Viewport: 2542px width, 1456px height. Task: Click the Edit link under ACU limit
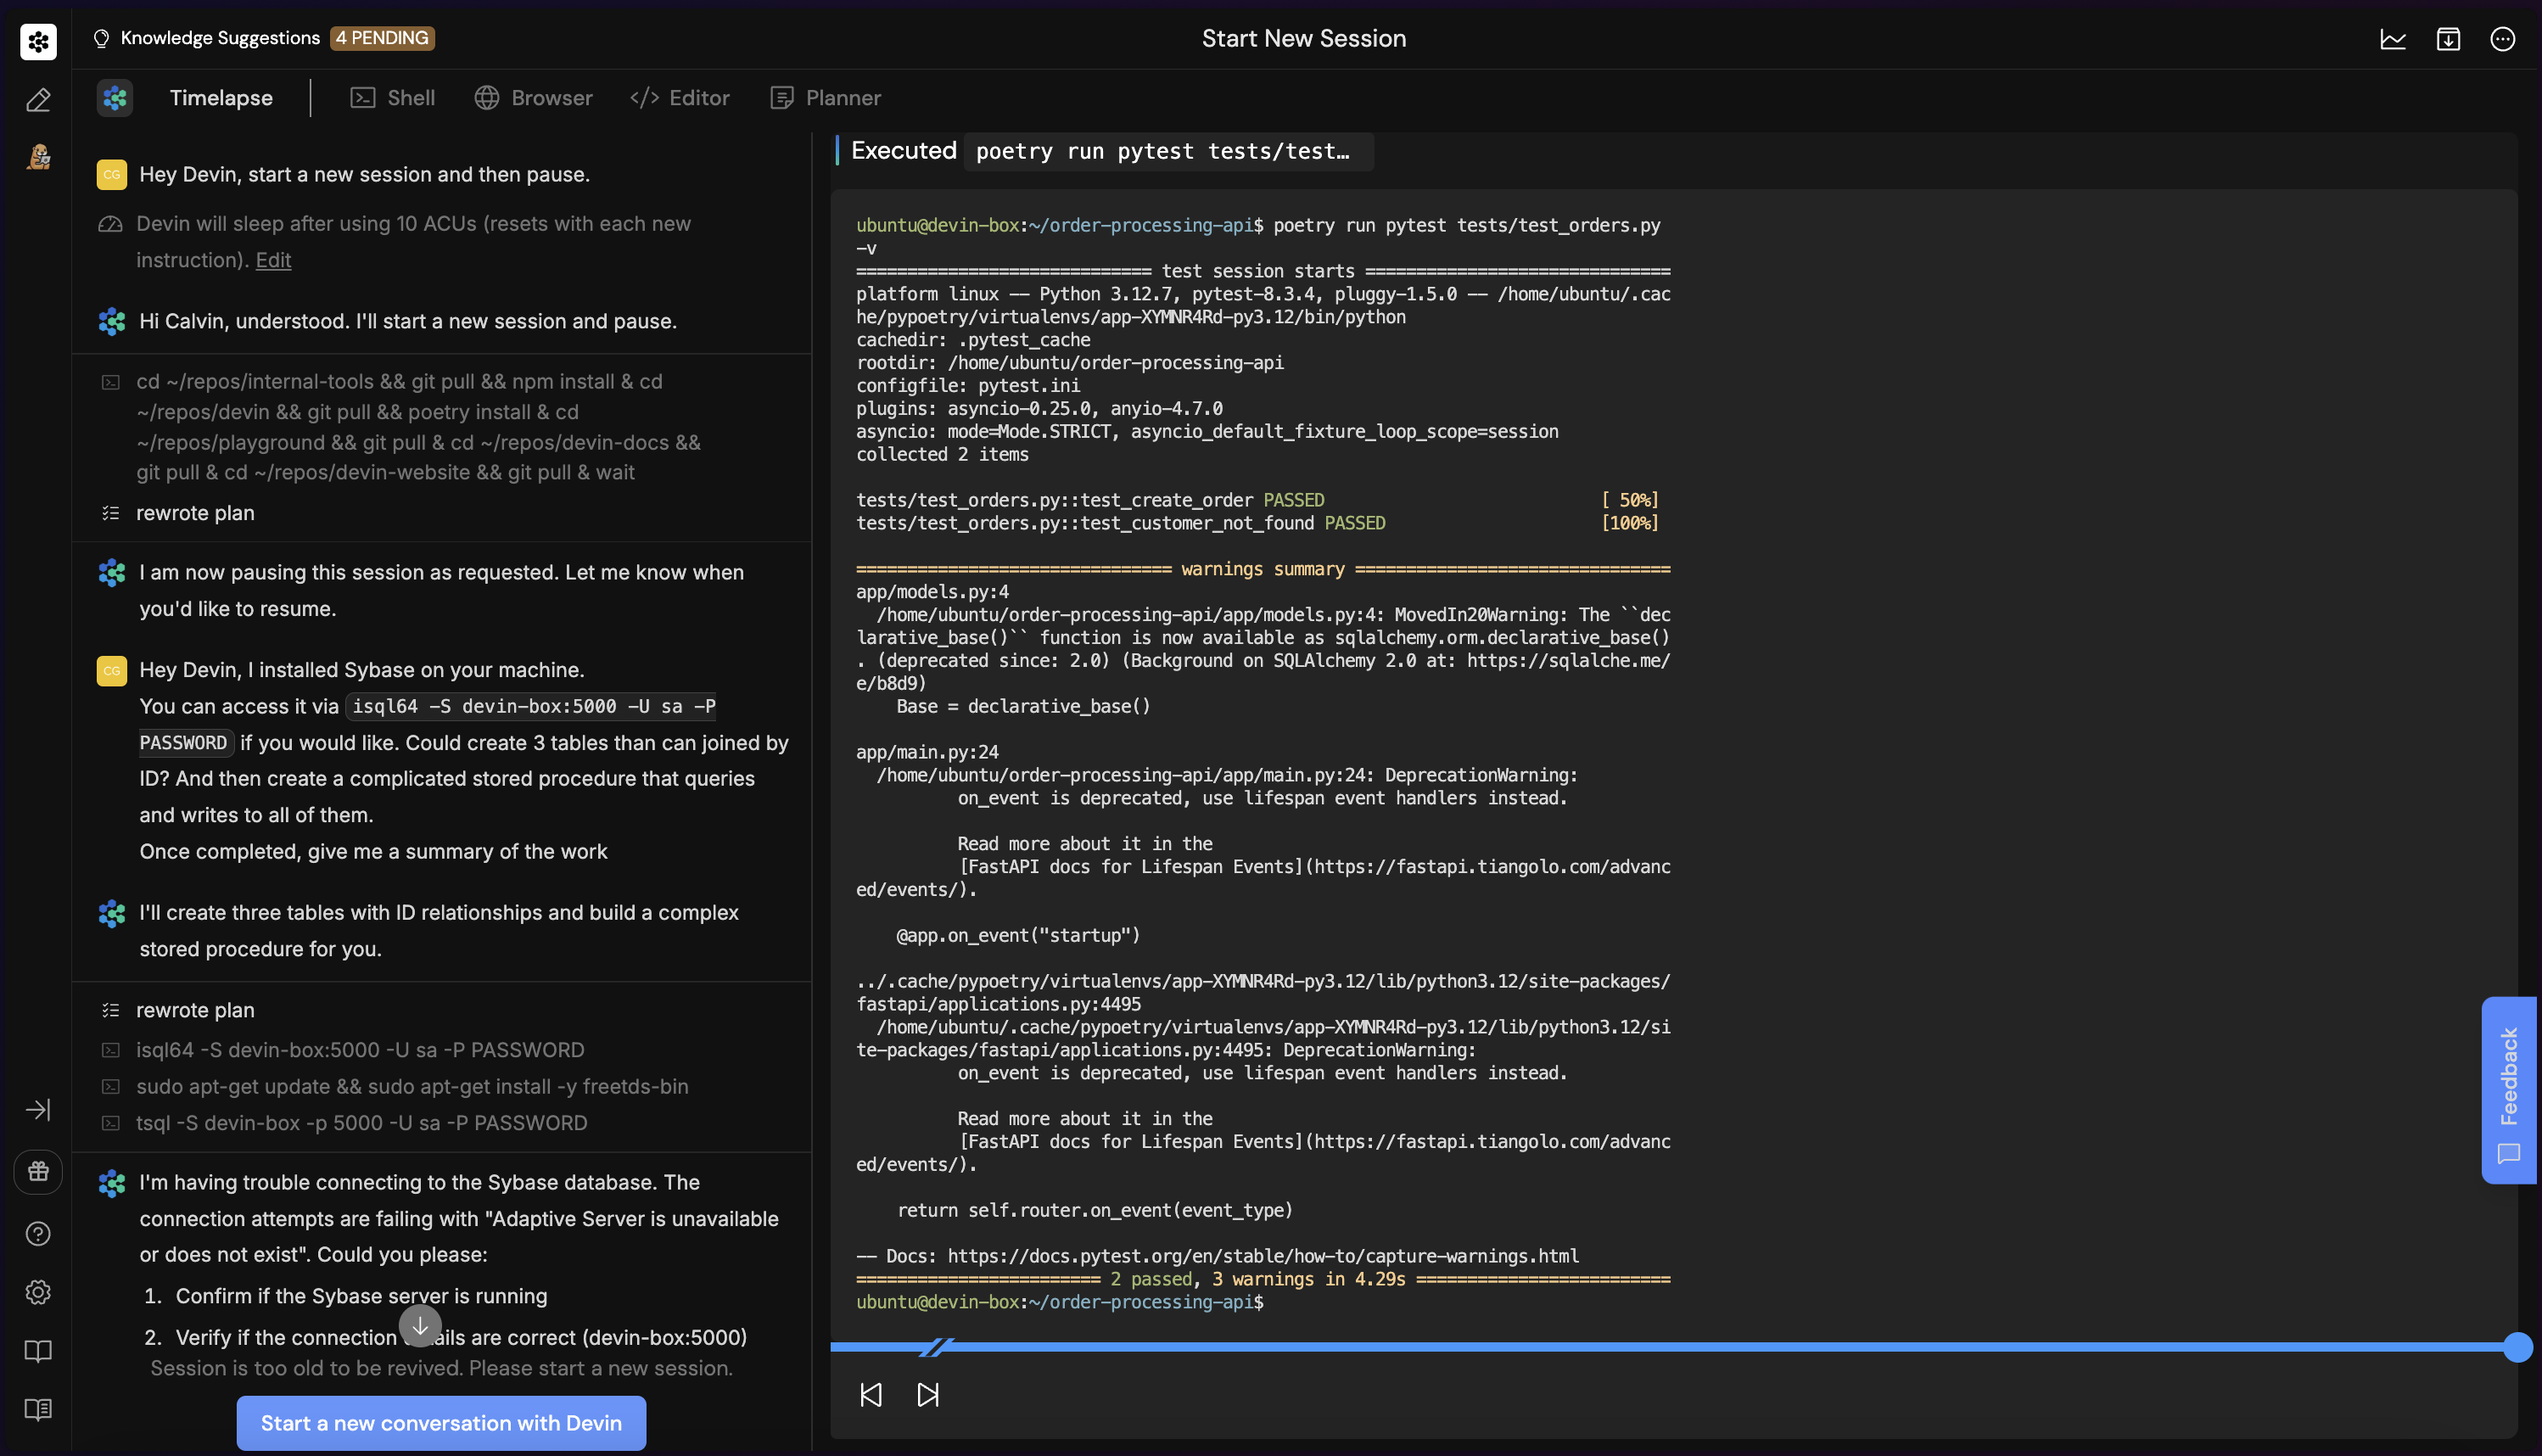pos(273,260)
